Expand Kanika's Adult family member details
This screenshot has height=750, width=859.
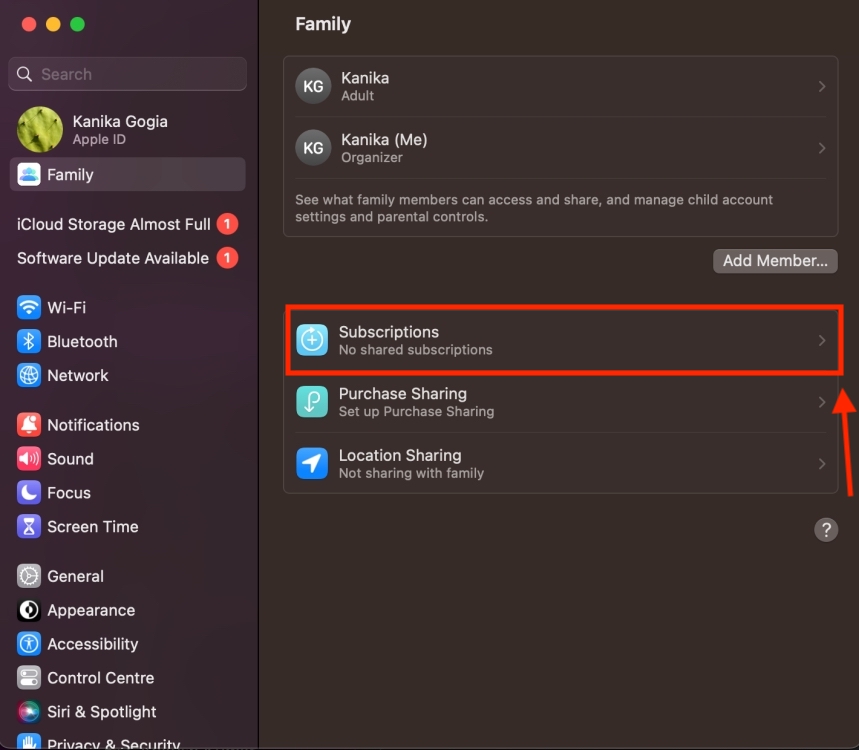tap(822, 85)
